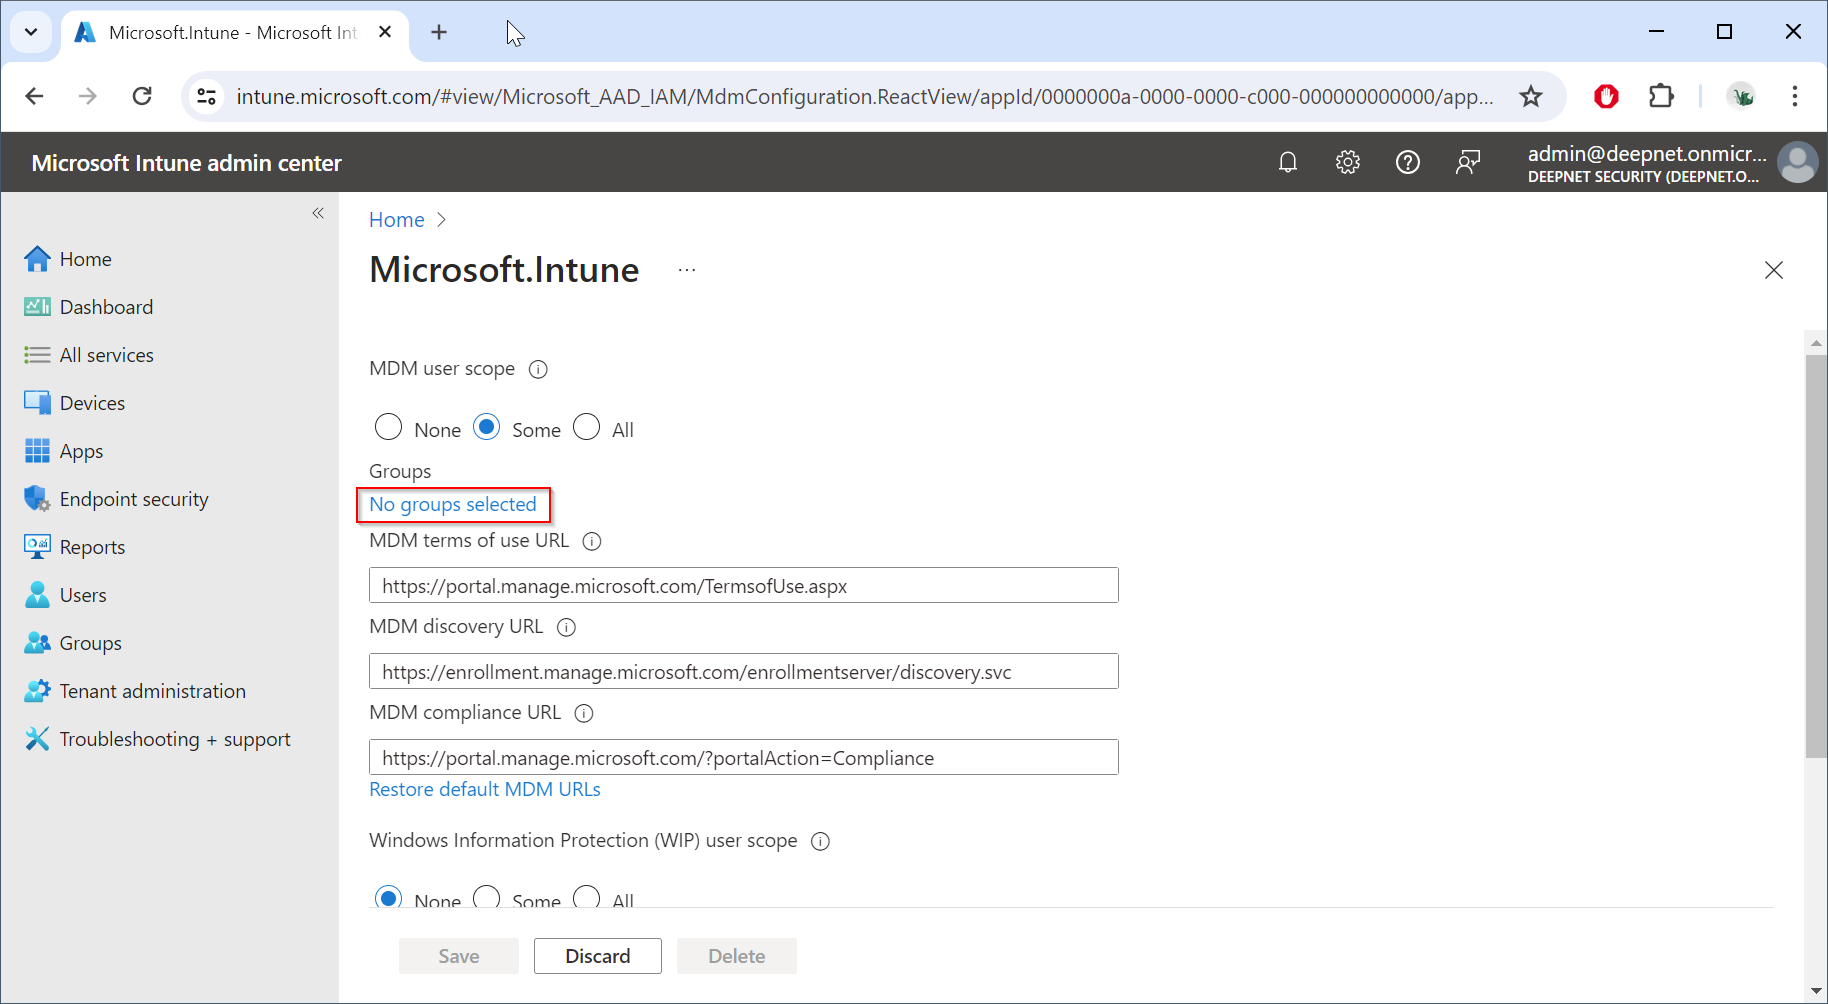Select All for MDM user scope
Image resolution: width=1828 pixels, height=1004 pixels.
587,428
